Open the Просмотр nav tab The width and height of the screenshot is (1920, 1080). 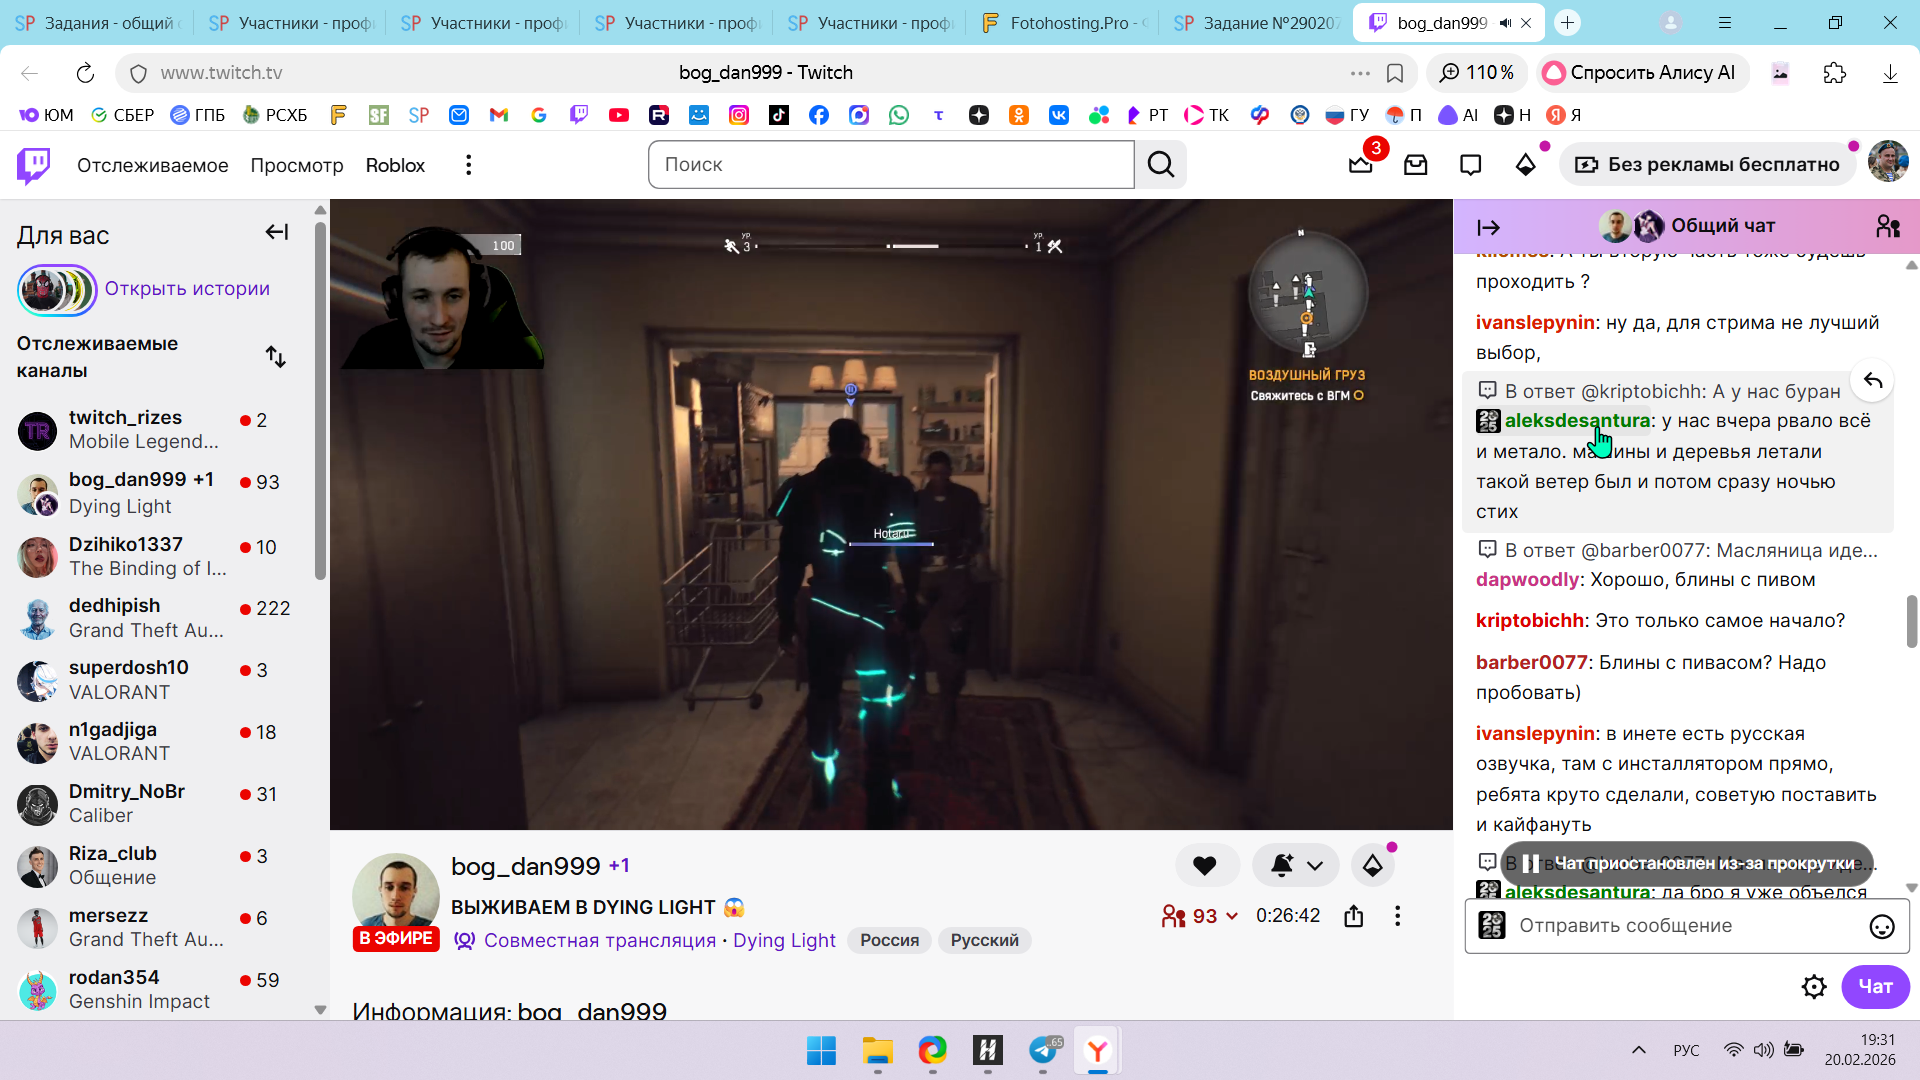point(296,165)
